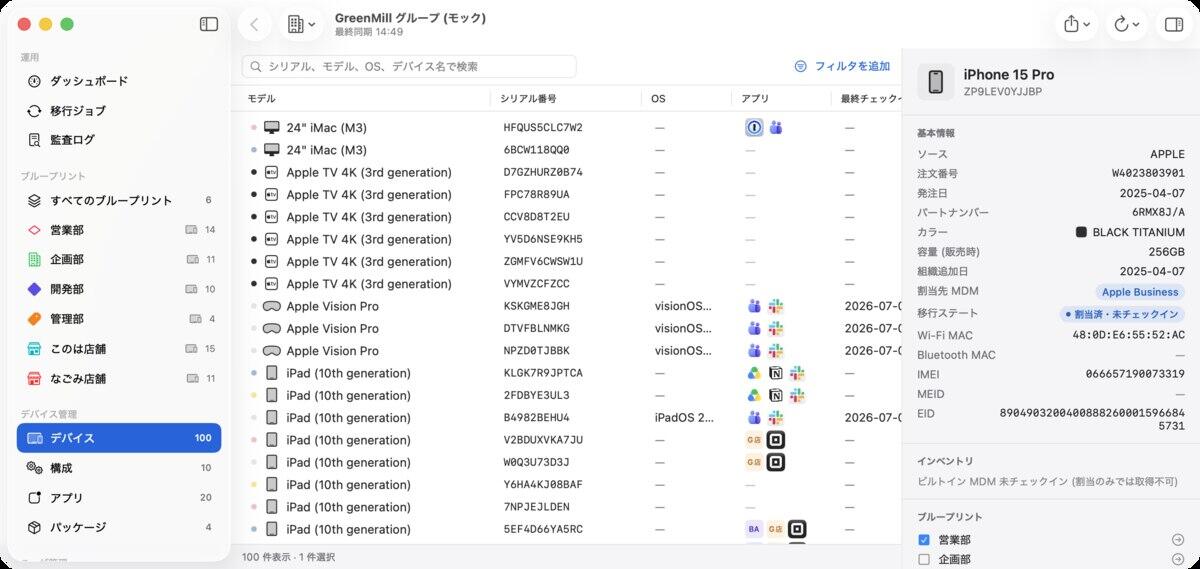Image resolution: width=1200 pixels, height=569 pixels.
Task: Open ダッシュボード in the sidebar
Action: (x=119, y=81)
